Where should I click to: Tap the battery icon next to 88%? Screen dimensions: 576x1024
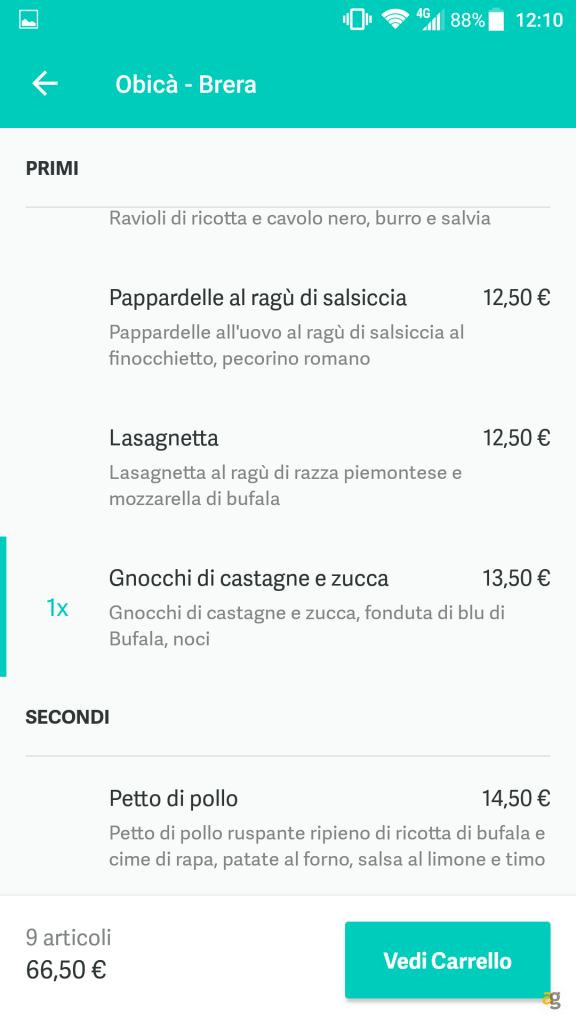(496, 17)
